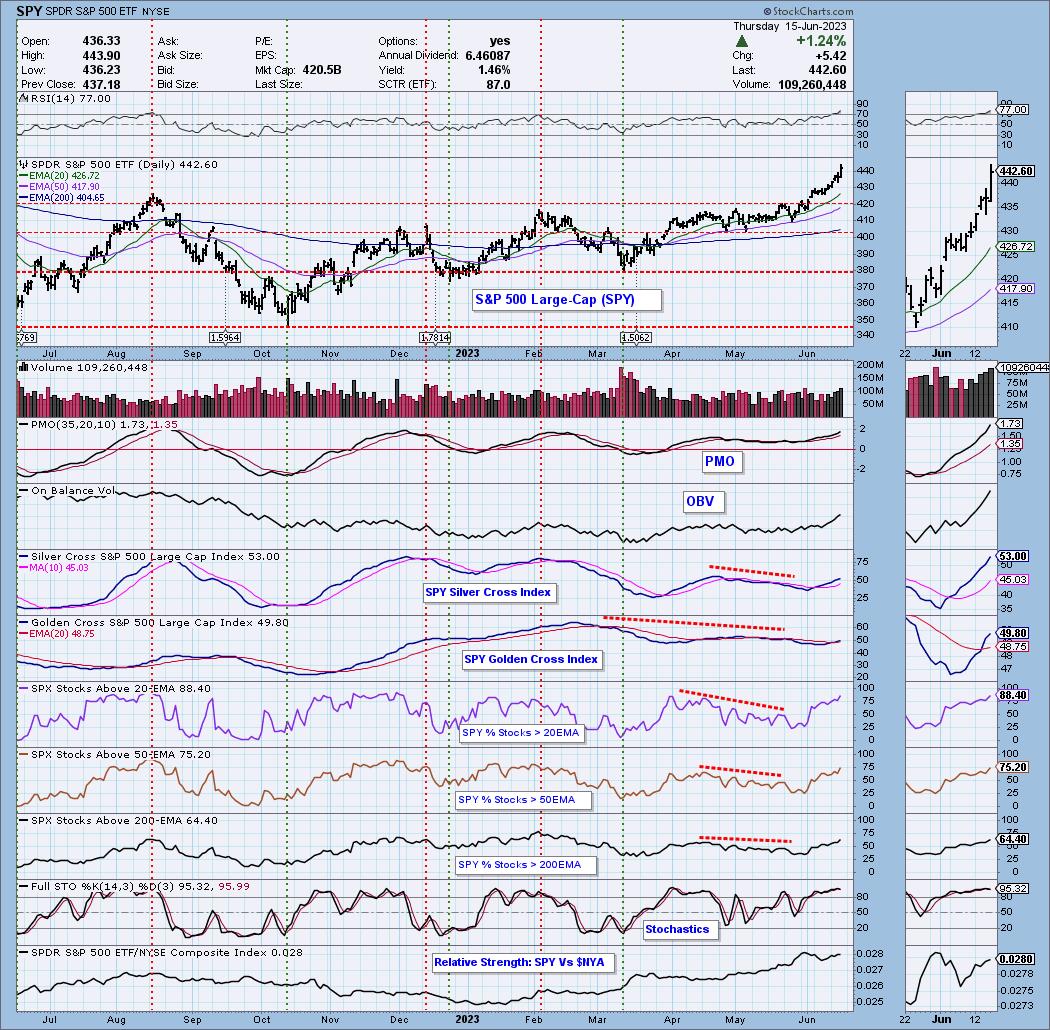
Task: Click 'Golden Cross S&P 500 Large Cap Index 49.80' label
Action: tap(159, 623)
